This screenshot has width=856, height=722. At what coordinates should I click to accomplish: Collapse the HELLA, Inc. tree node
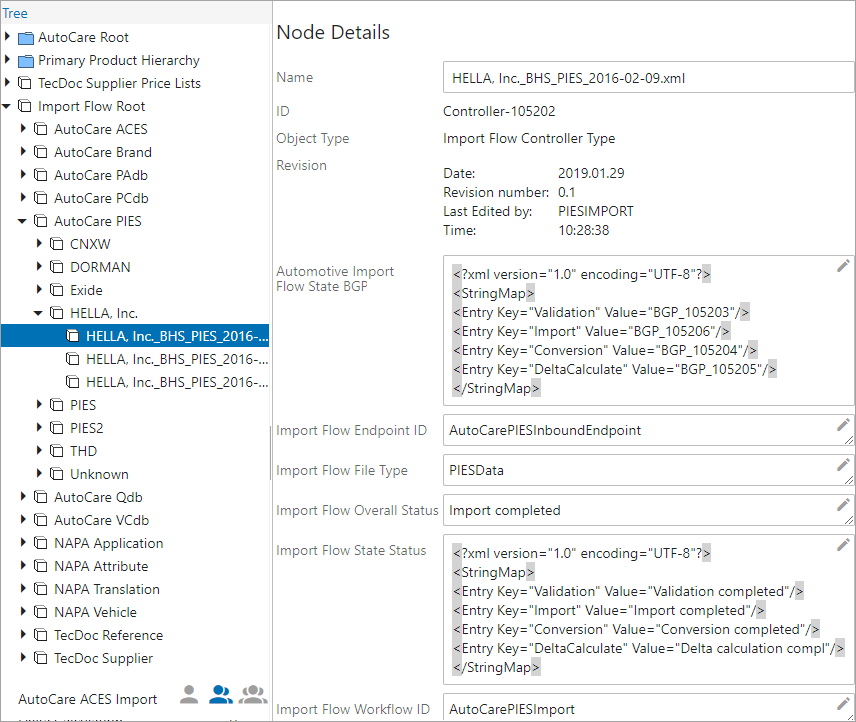(38, 313)
